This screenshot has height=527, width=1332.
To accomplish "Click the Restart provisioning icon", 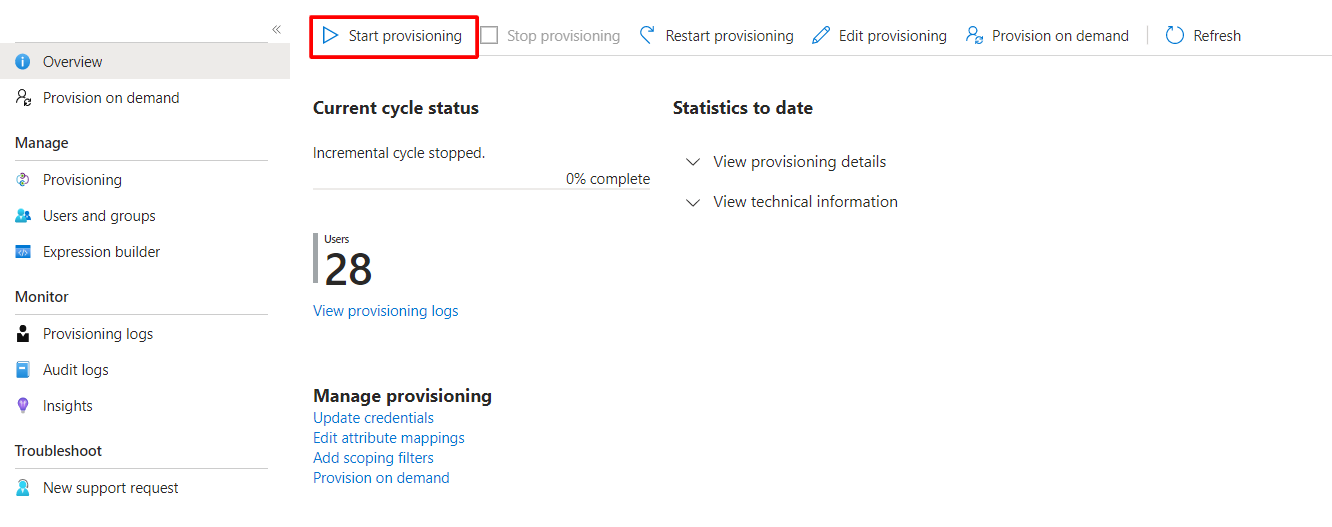I will [x=648, y=36].
